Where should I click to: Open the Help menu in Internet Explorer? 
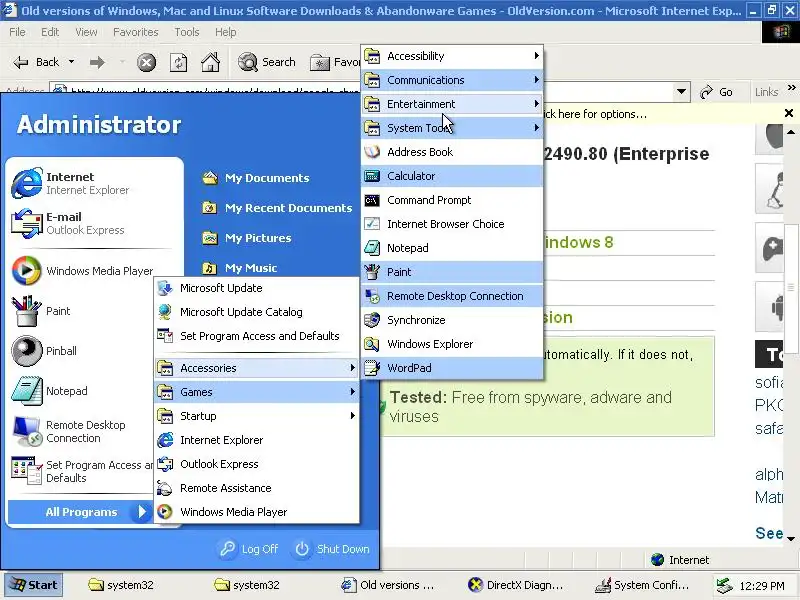[x=226, y=32]
